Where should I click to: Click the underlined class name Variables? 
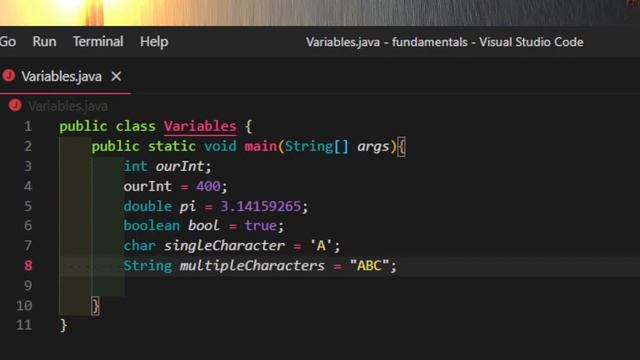[200, 126]
